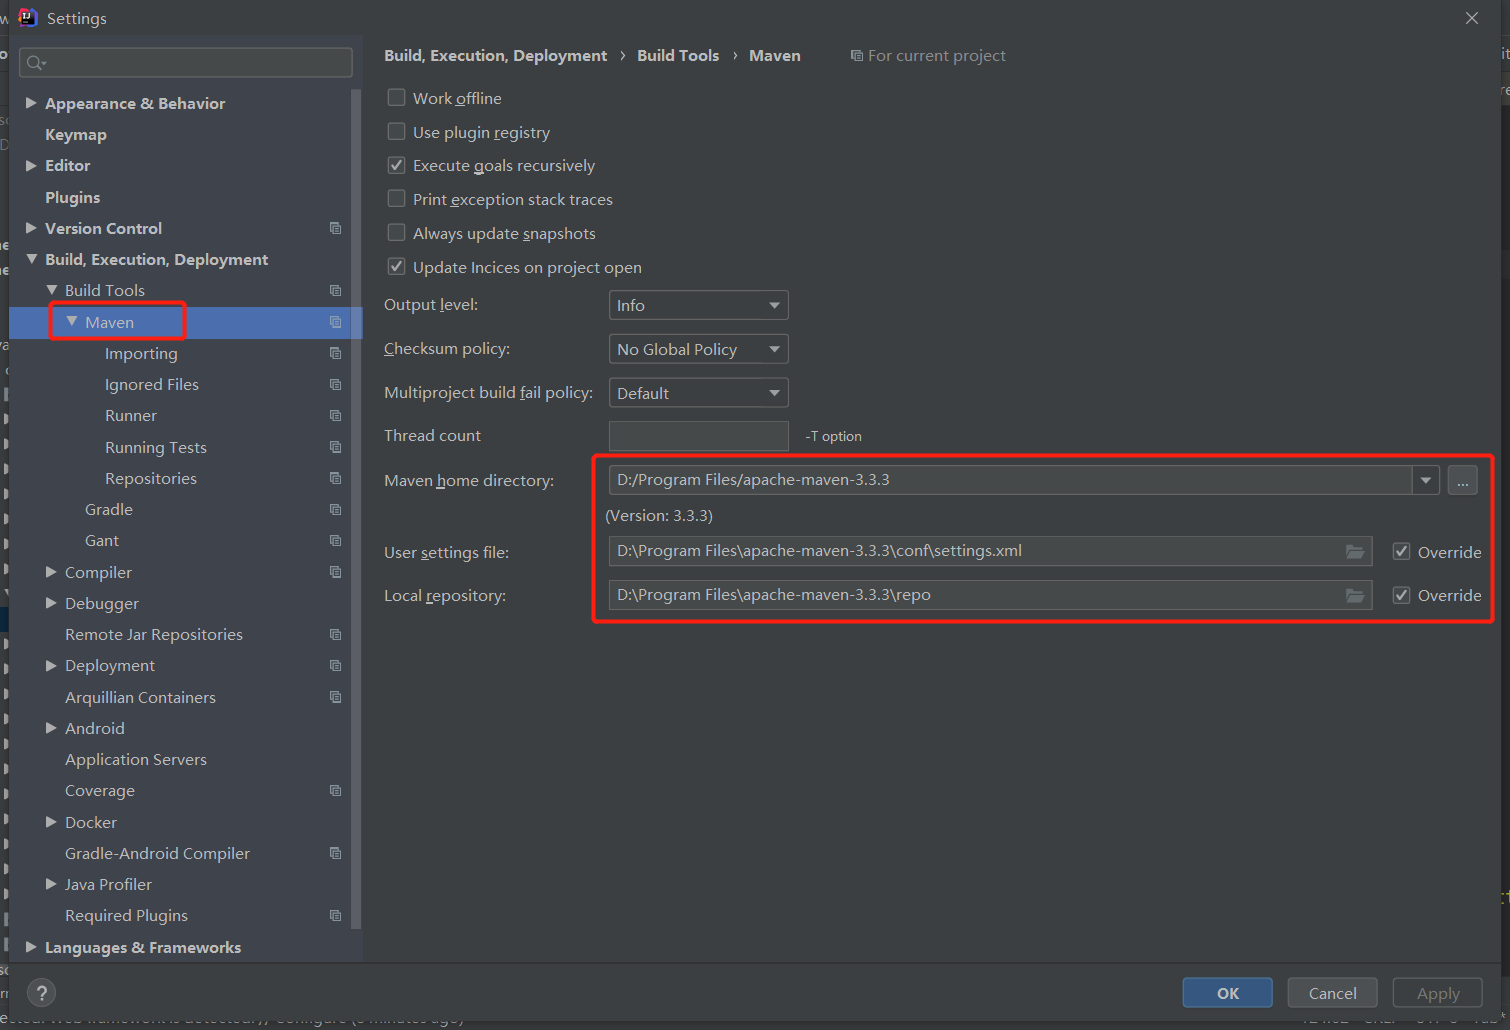Open Application Servers settings
Viewport: 1510px width, 1030px height.
(x=136, y=760)
